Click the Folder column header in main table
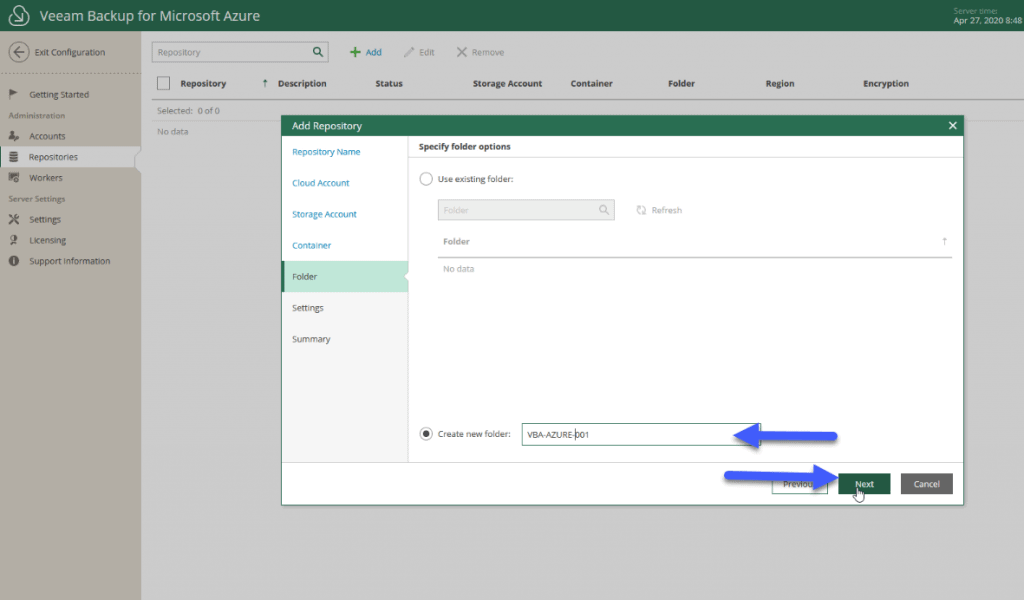 click(x=681, y=84)
